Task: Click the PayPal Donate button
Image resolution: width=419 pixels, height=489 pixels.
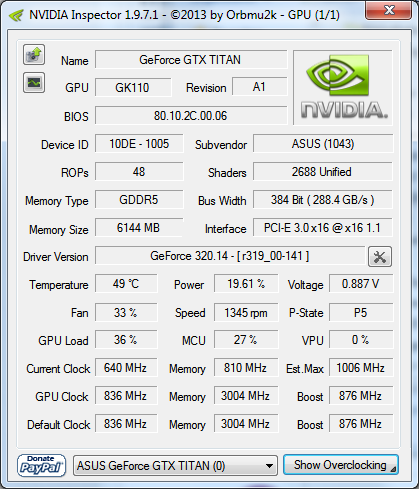Action: [x=41, y=465]
